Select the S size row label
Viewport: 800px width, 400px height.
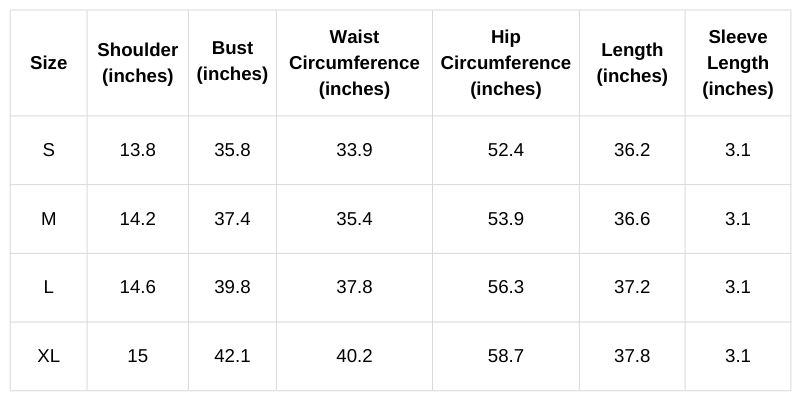tap(48, 150)
